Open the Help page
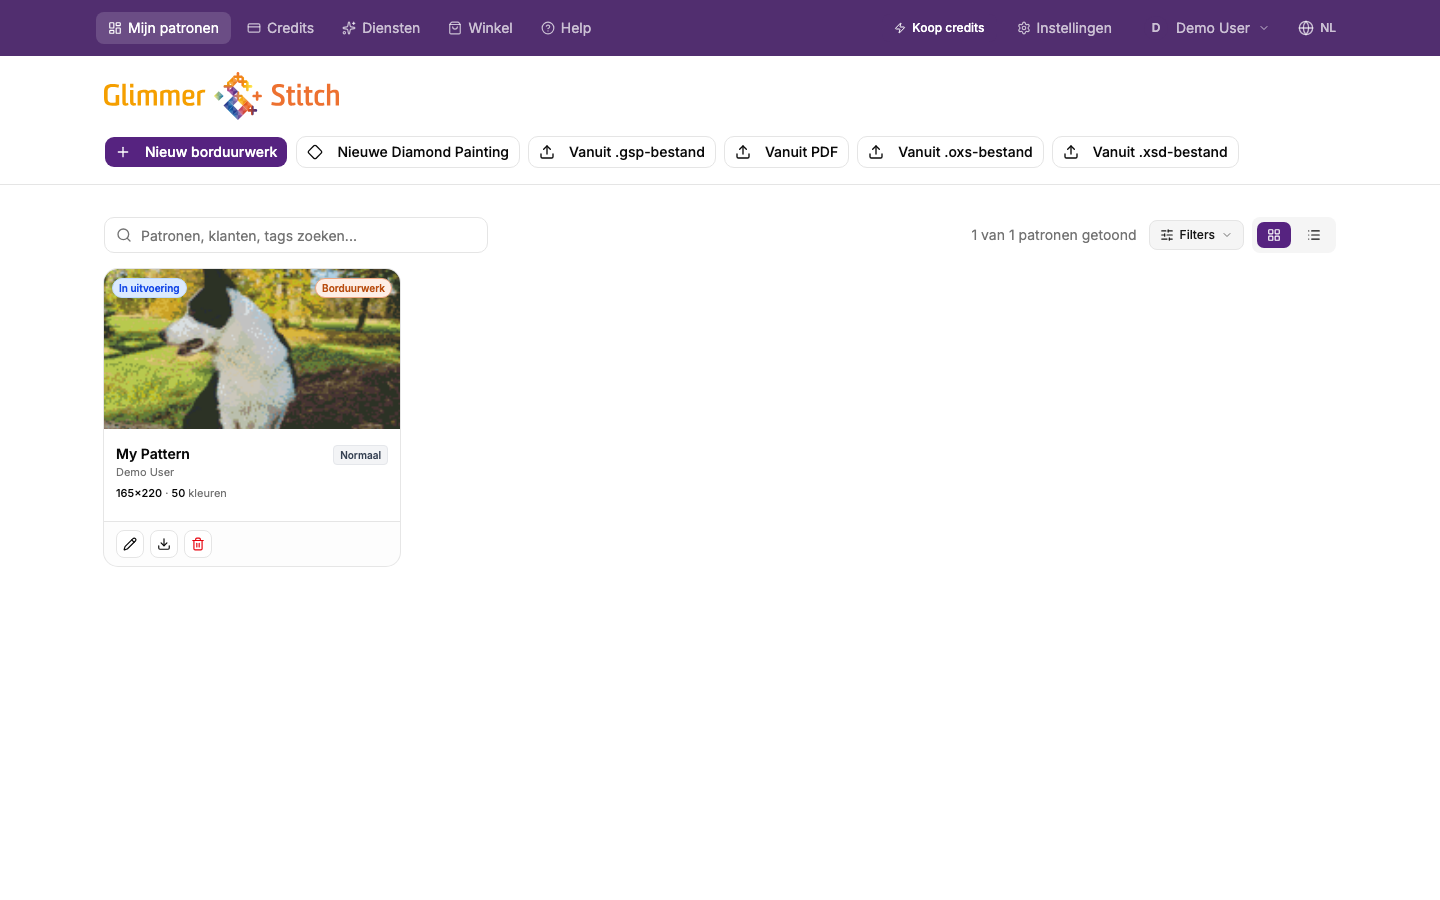 point(566,28)
